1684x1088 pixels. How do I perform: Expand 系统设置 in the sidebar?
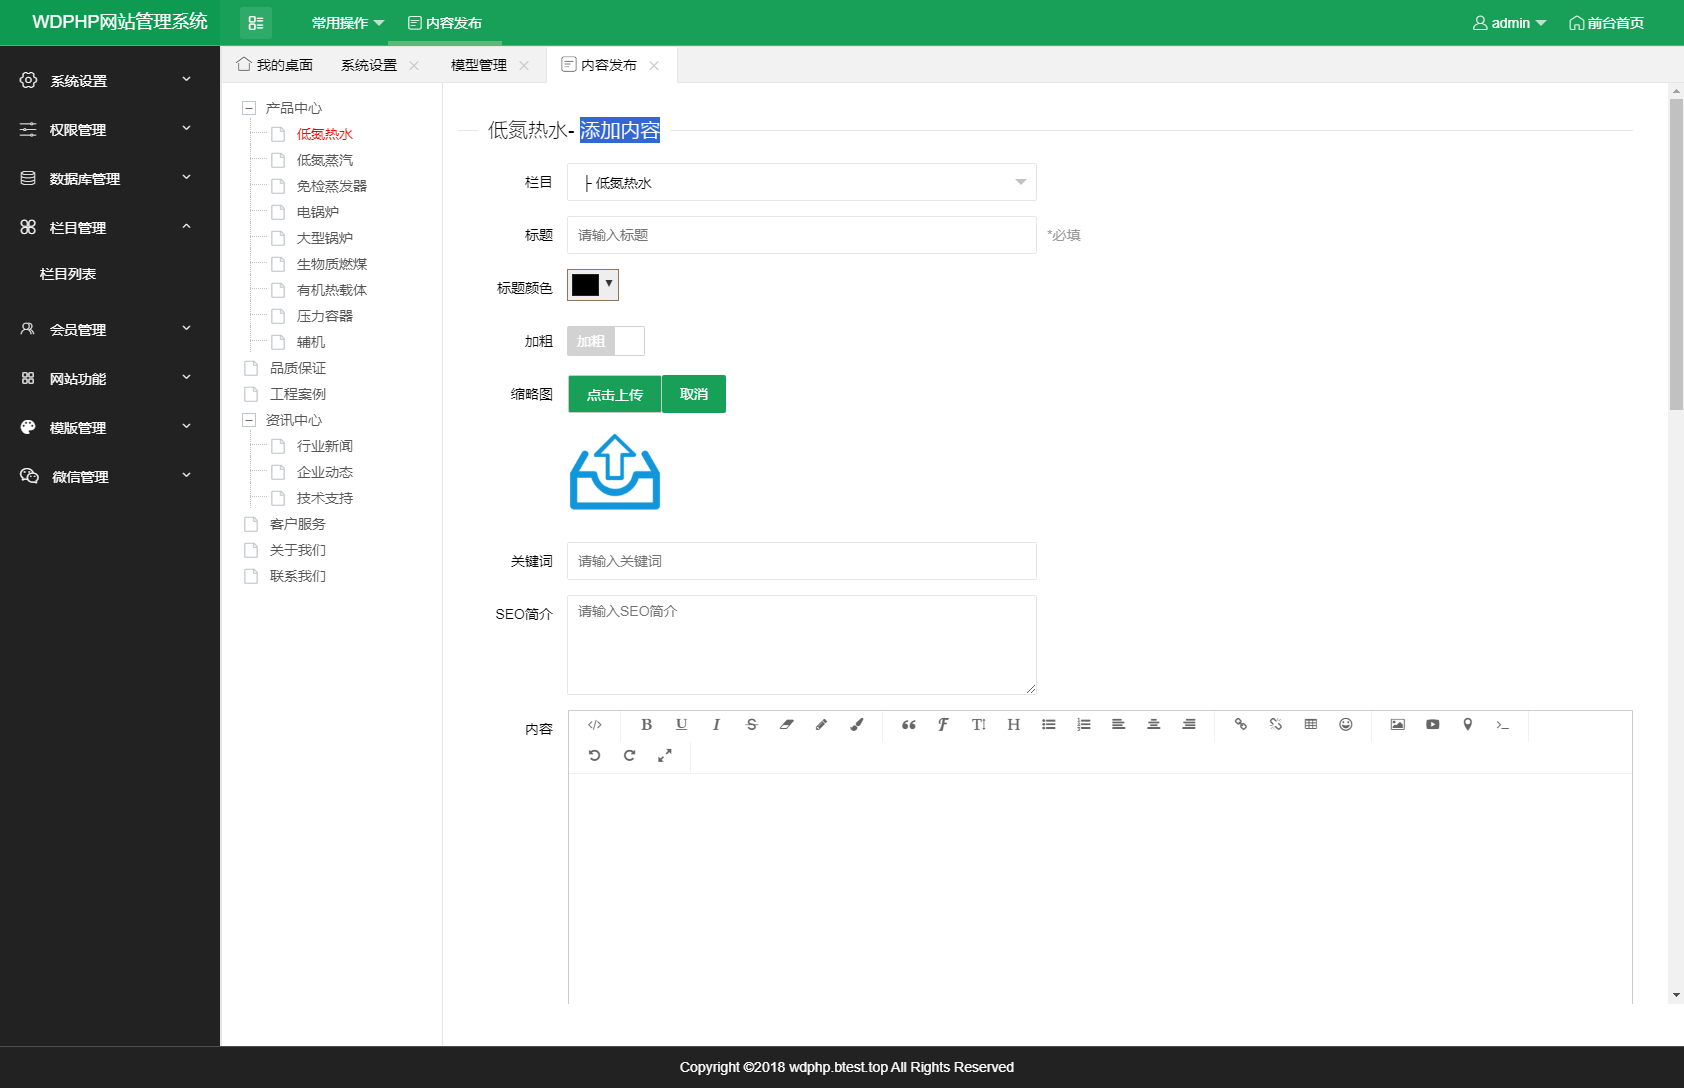(108, 80)
